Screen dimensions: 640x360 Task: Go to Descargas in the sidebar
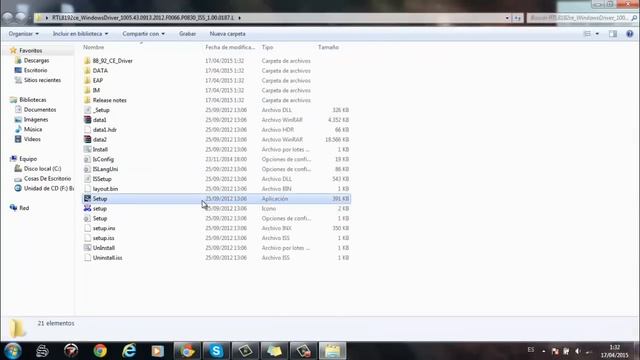36,60
